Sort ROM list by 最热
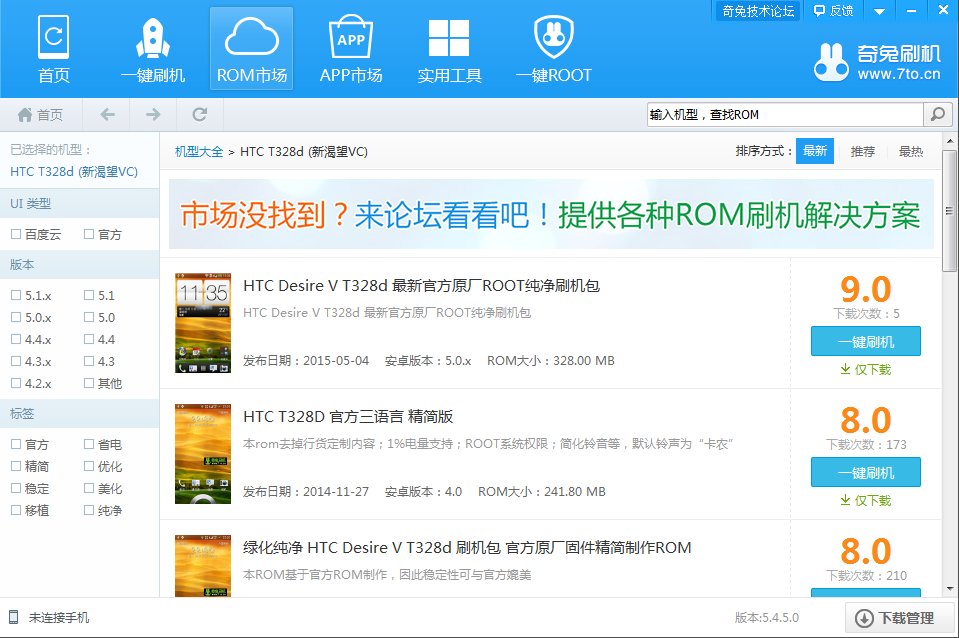 pos(910,152)
